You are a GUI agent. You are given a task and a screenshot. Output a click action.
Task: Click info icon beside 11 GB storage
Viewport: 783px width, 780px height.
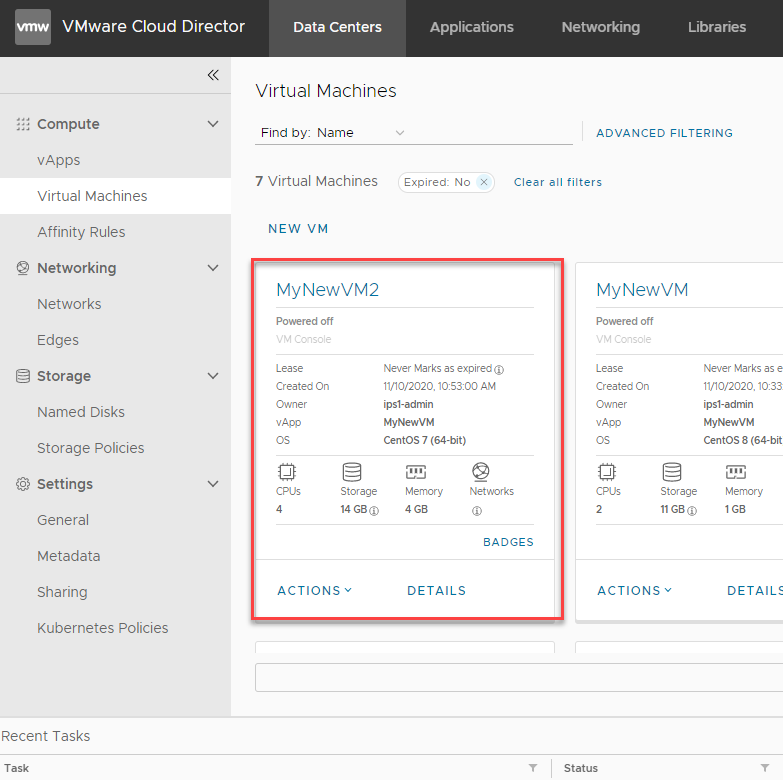pyautogui.click(x=692, y=511)
